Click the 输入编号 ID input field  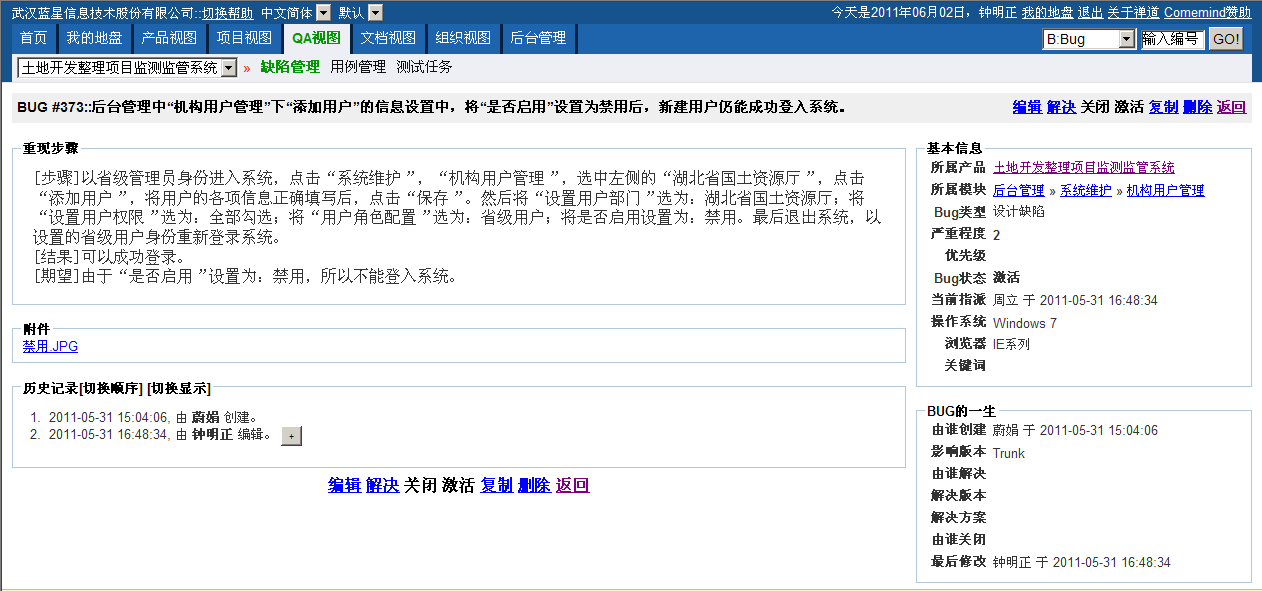pyautogui.click(x=1171, y=39)
